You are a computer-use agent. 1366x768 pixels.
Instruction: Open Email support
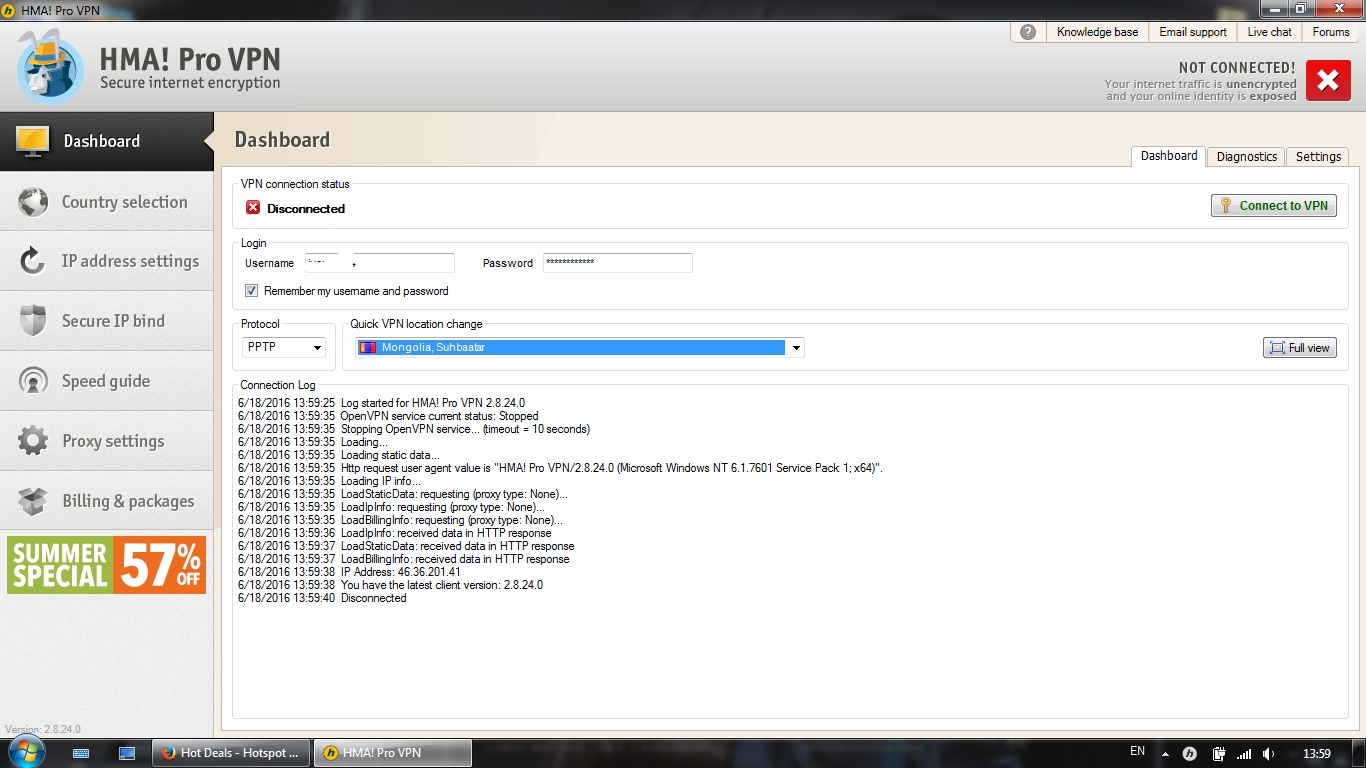click(1193, 32)
